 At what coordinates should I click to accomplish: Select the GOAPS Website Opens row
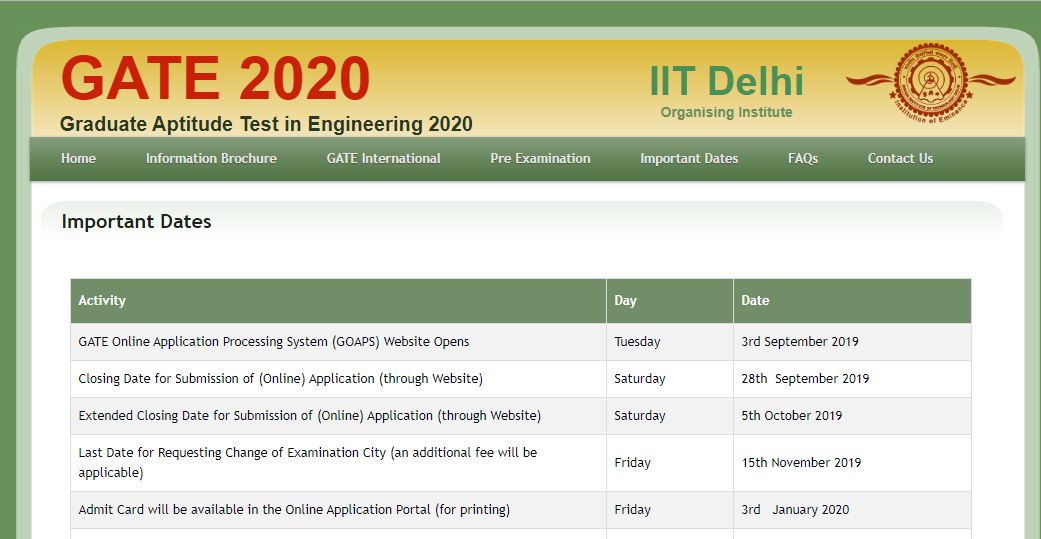(274, 342)
